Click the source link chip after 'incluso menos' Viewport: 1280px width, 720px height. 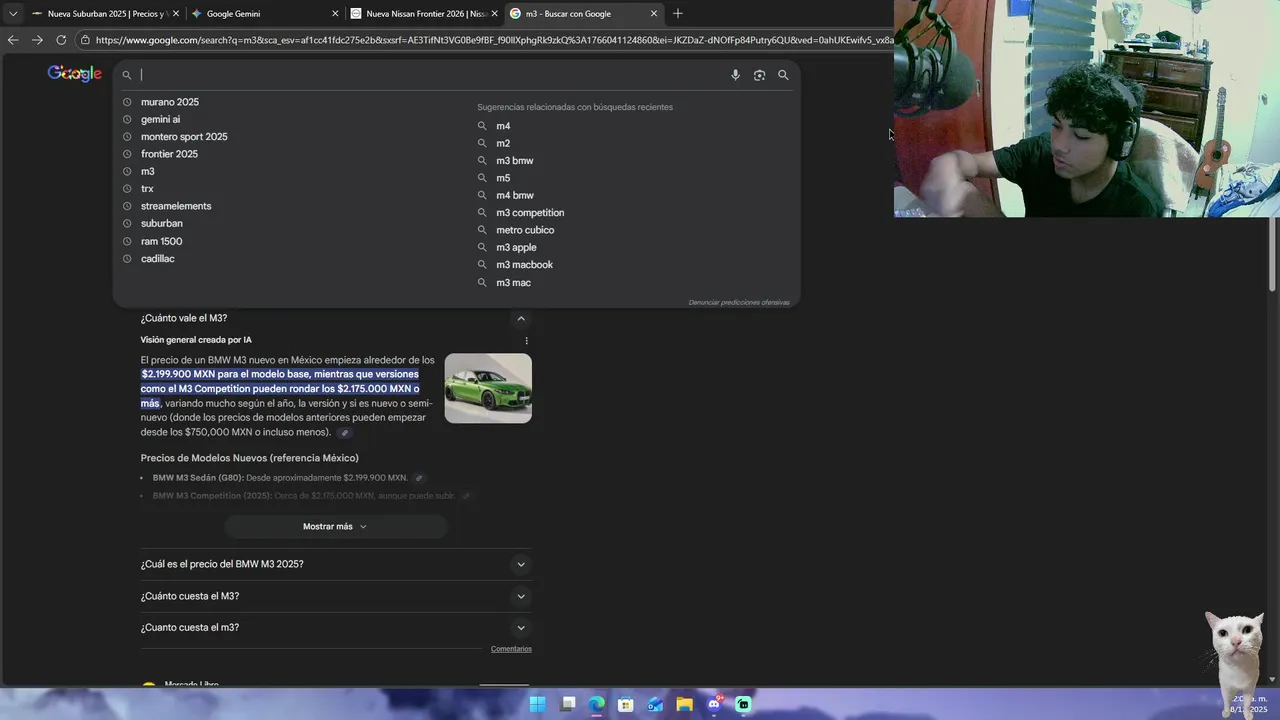tap(344, 433)
